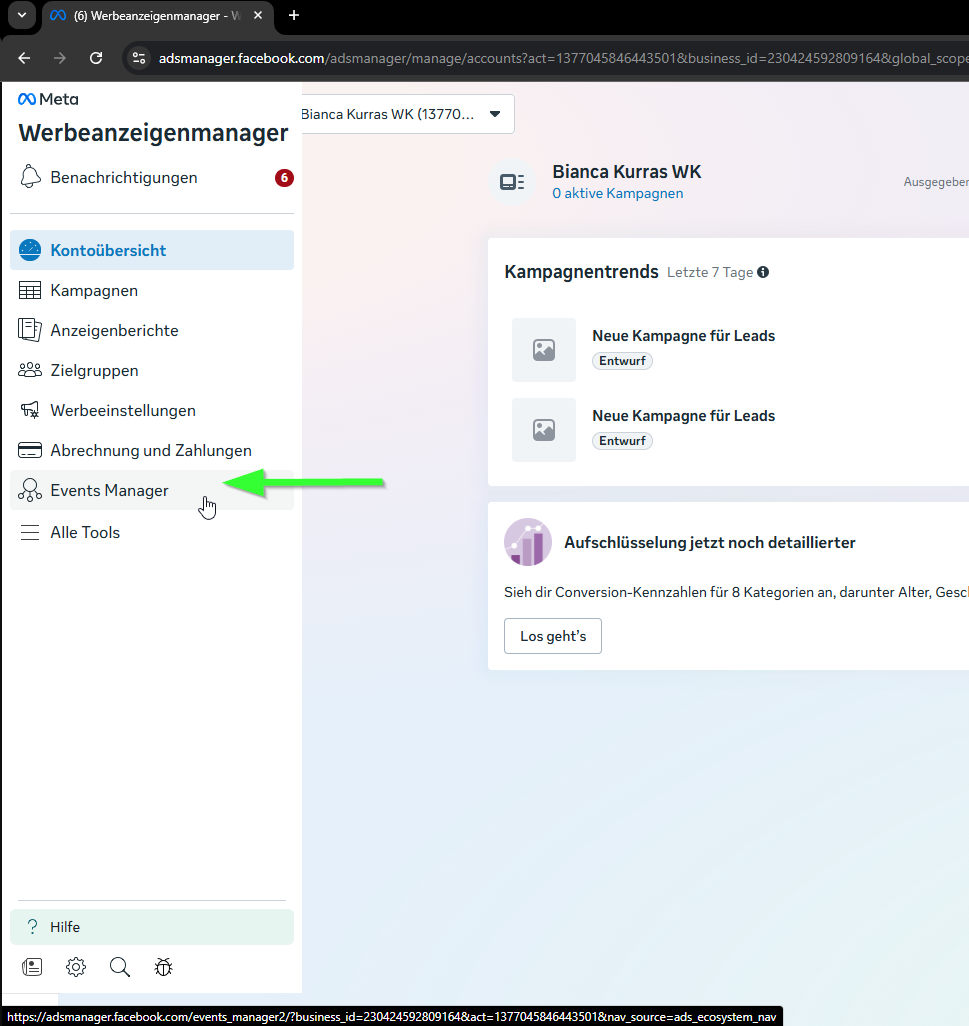The image size is (969, 1026).
Task: Click the Kampagnen table icon
Action: tap(30, 291)
